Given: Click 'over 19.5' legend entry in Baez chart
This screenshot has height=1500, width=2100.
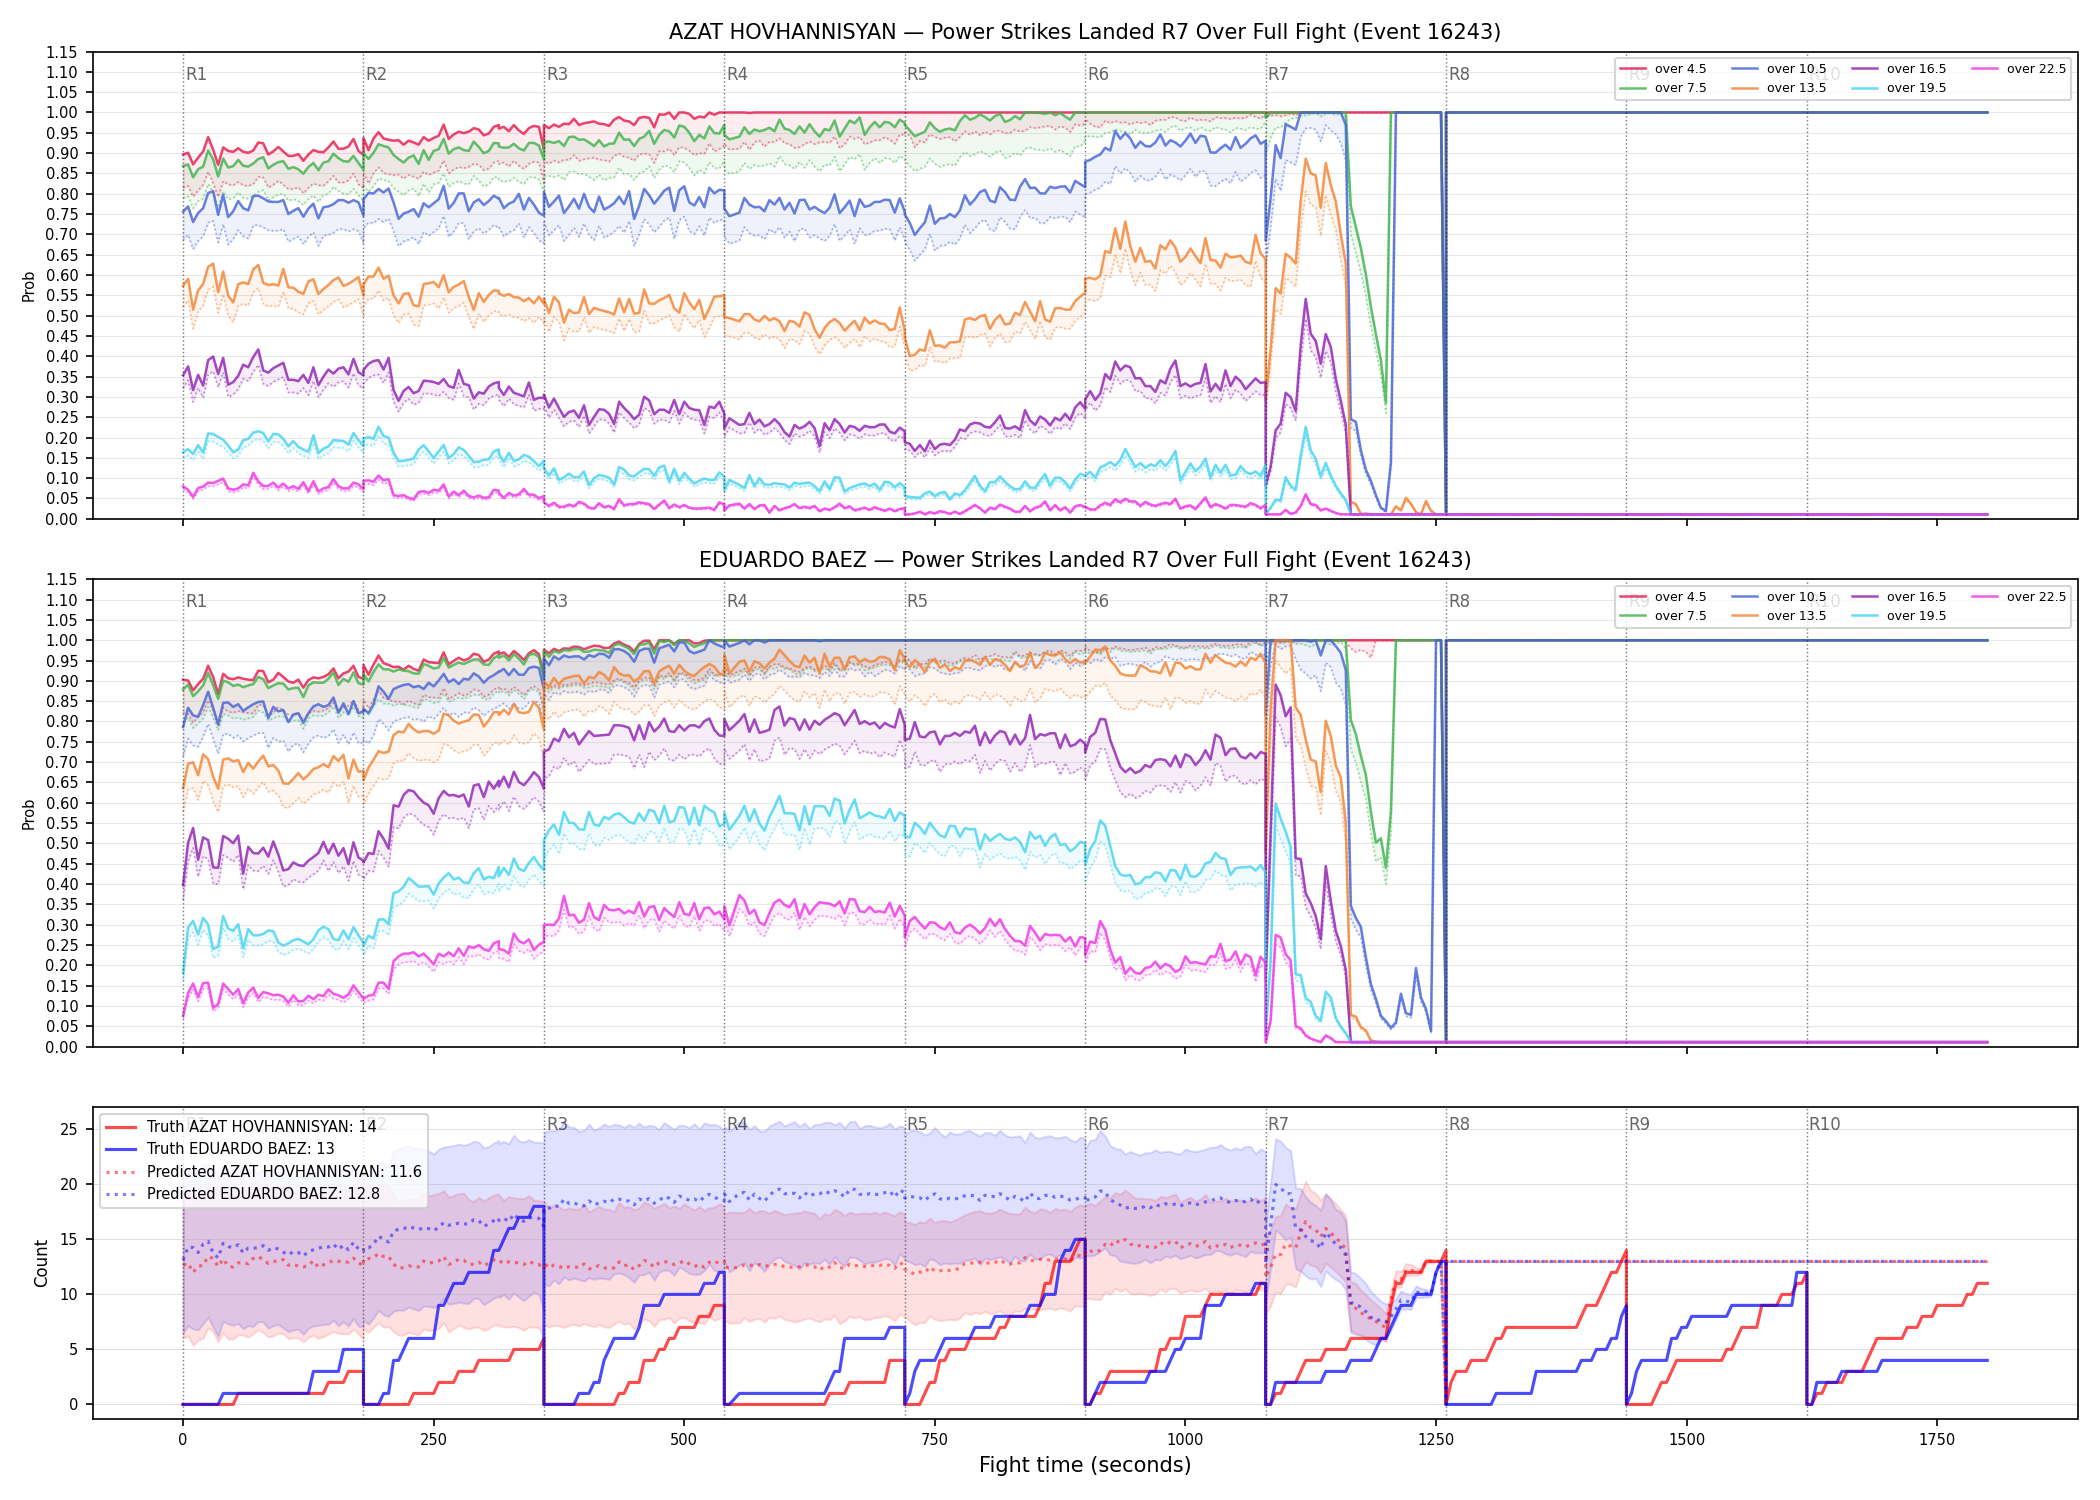Looking at the screenshot, I should [x=1899, y=616].
